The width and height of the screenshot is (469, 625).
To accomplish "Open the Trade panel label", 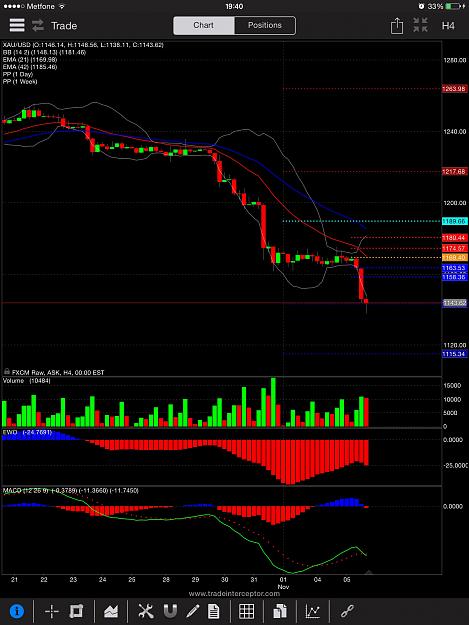I will click(x=64, y=26).
